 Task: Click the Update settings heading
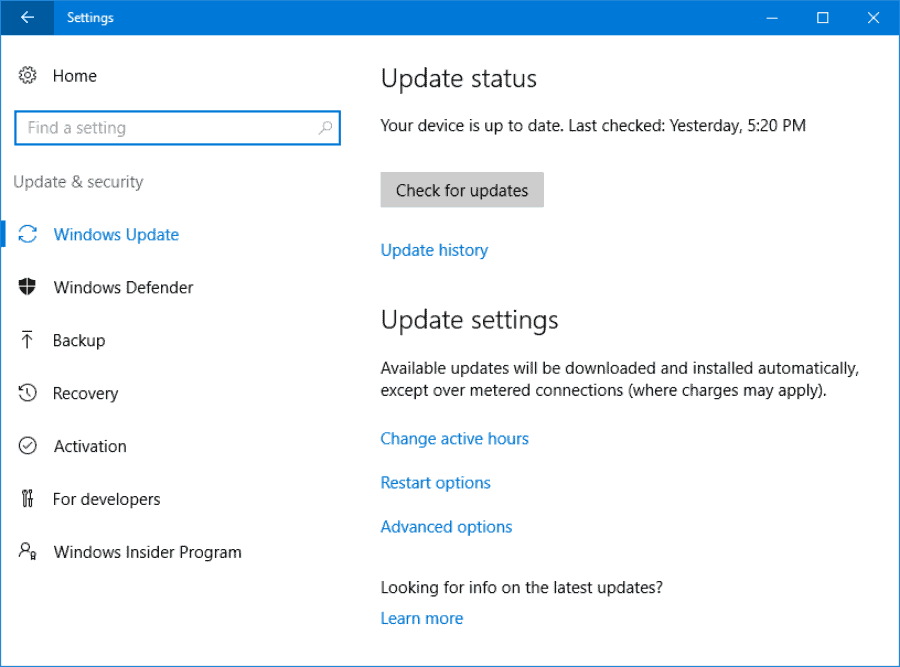pyautogui.click(x=470, y=320)
